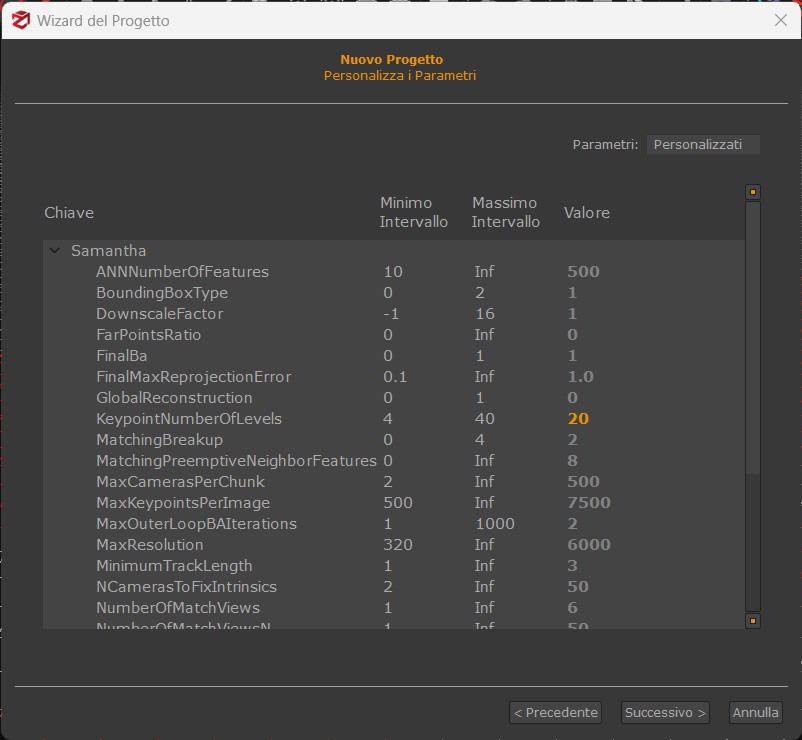Click the parameter list vertical scrollbar thumb
This screenshot has width=802, height=740.
tap(752, 338)
